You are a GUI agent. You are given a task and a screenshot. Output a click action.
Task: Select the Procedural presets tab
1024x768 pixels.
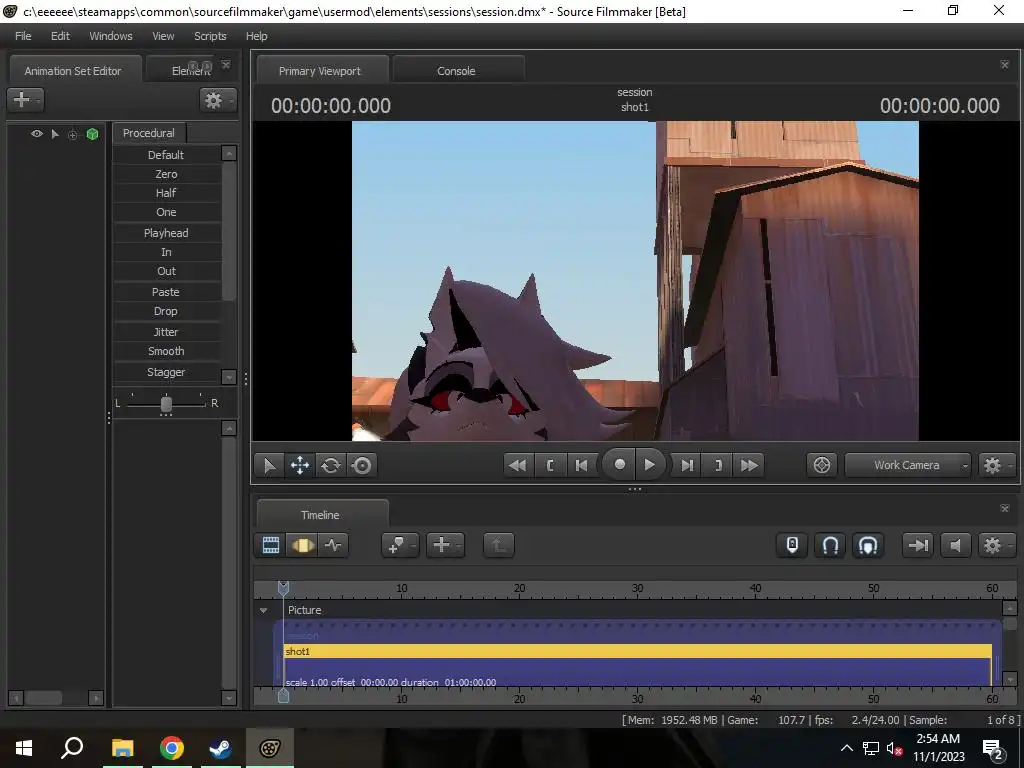(149, 133)
